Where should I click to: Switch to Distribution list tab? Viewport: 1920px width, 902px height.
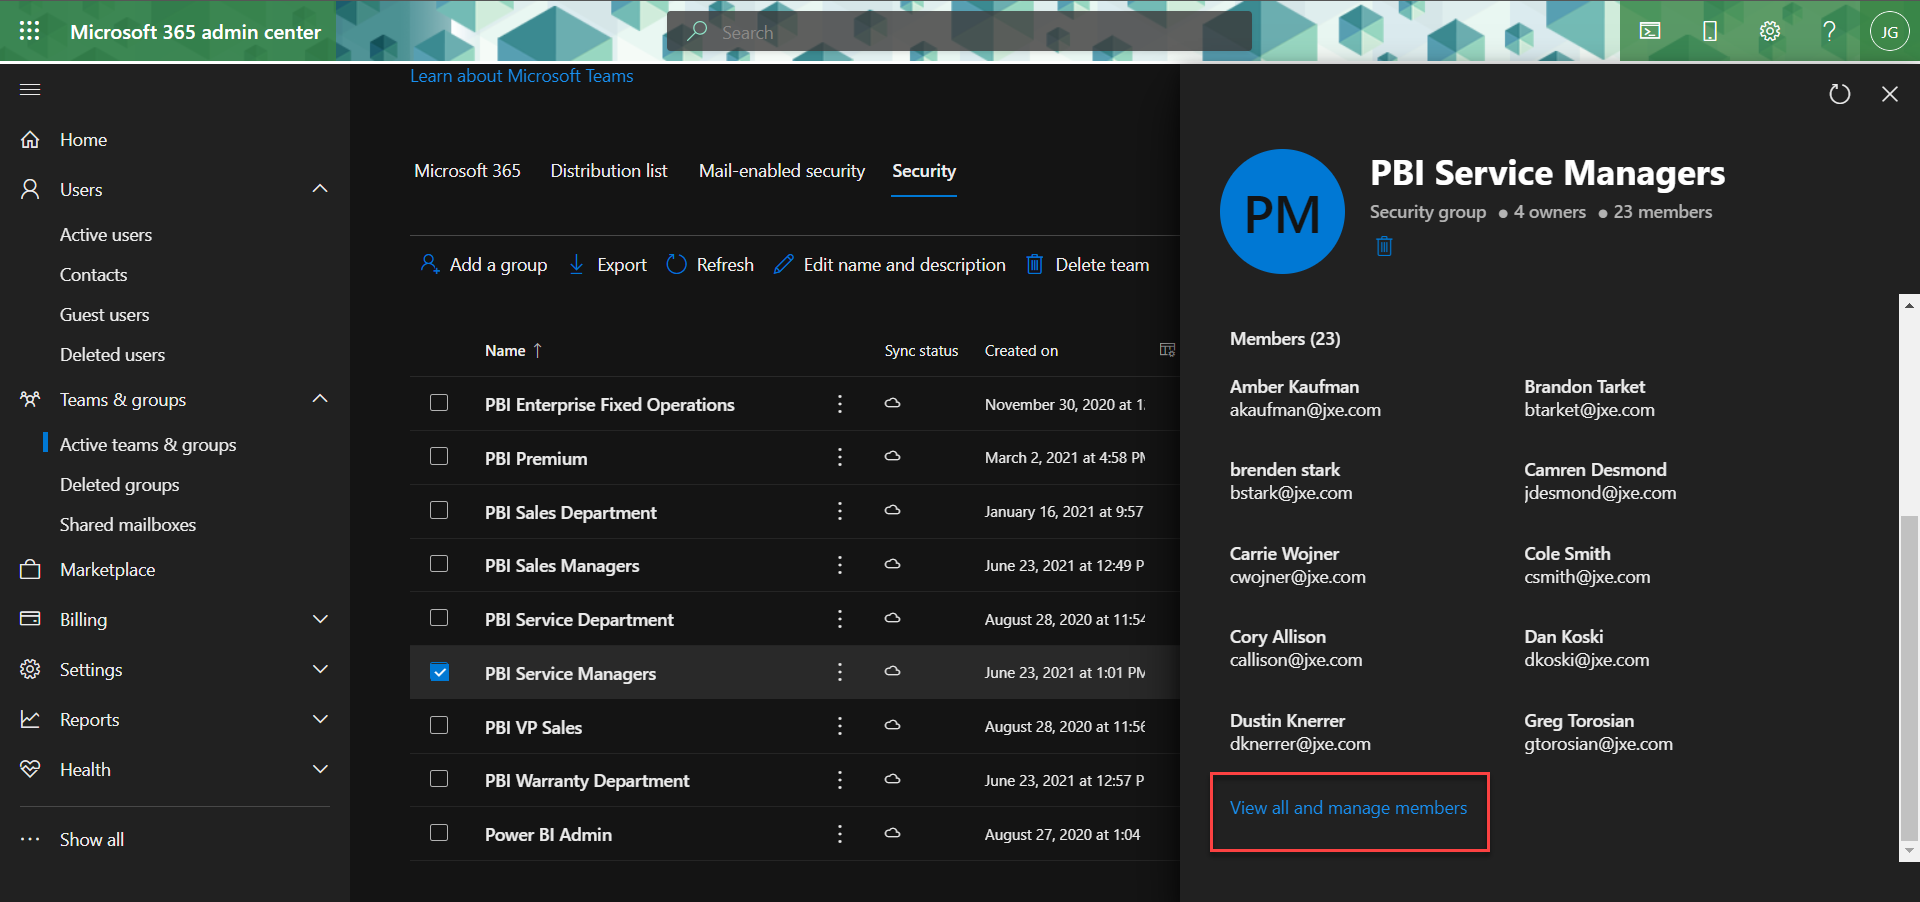point(608,171)
